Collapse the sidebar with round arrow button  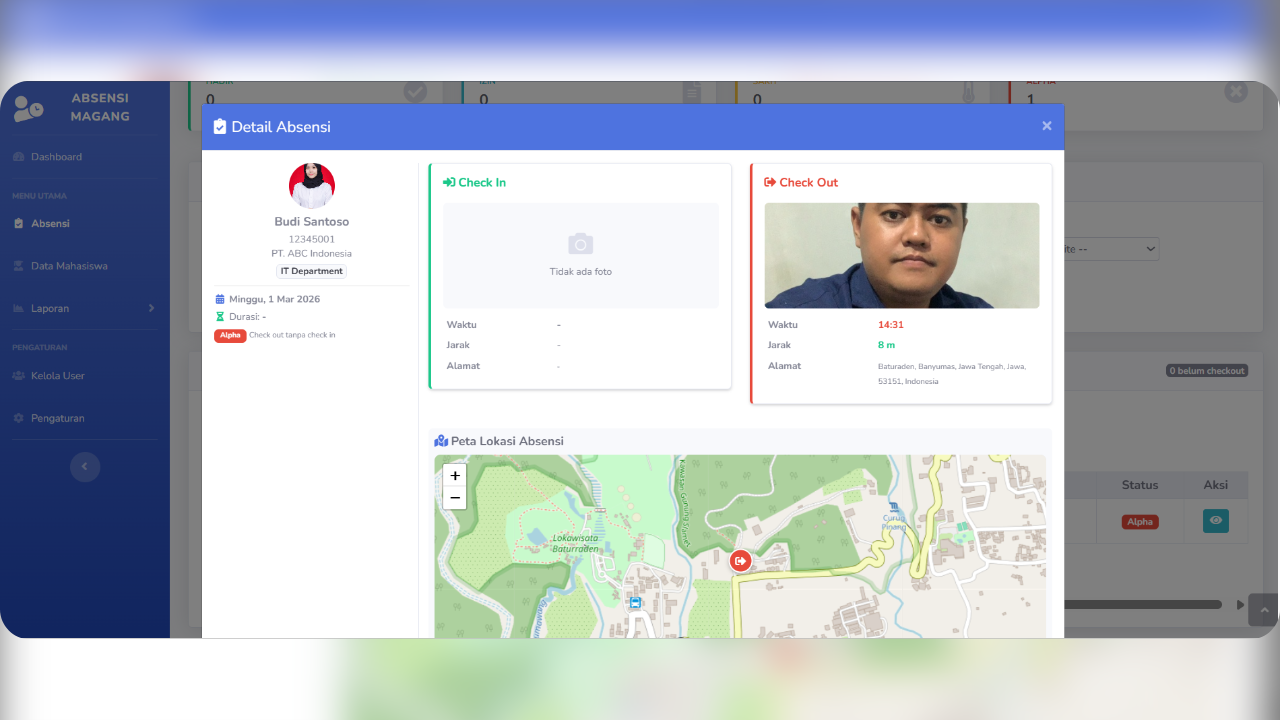85,466
